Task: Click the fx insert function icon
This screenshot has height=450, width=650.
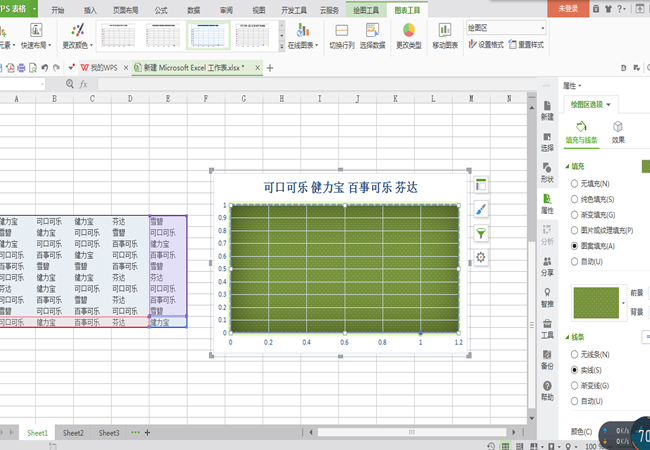Action: coord(83,84)
